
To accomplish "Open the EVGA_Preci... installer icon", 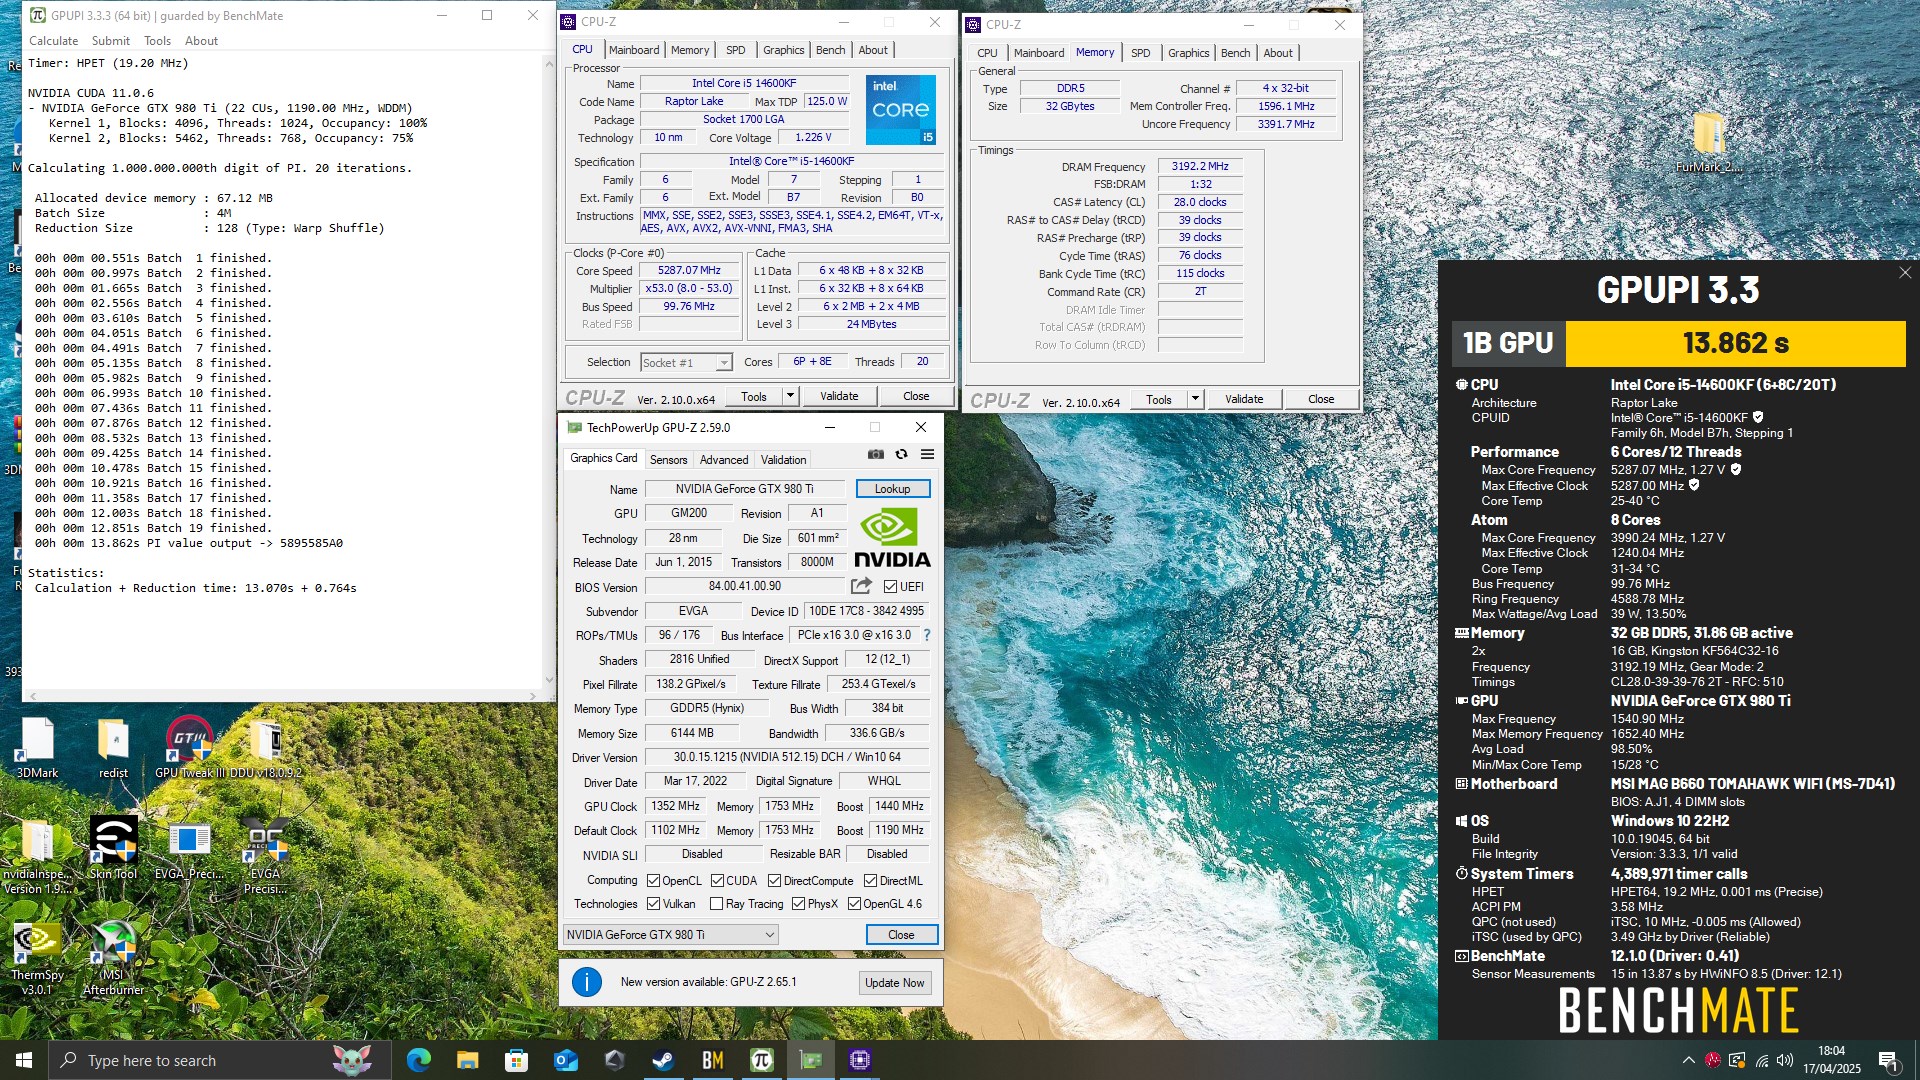I will pos(189,851).
